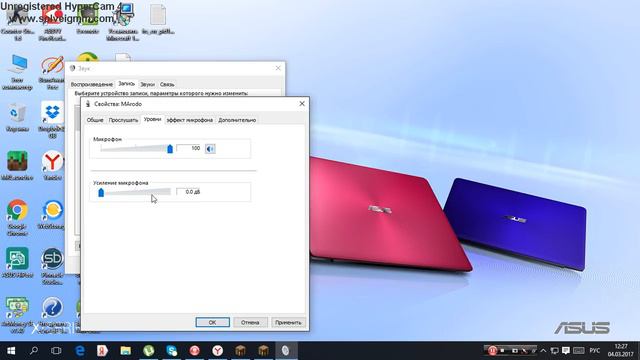The image size is (640, 360).
Task: Open File Explorer from the taskbar
Action: tap(125, 351)
